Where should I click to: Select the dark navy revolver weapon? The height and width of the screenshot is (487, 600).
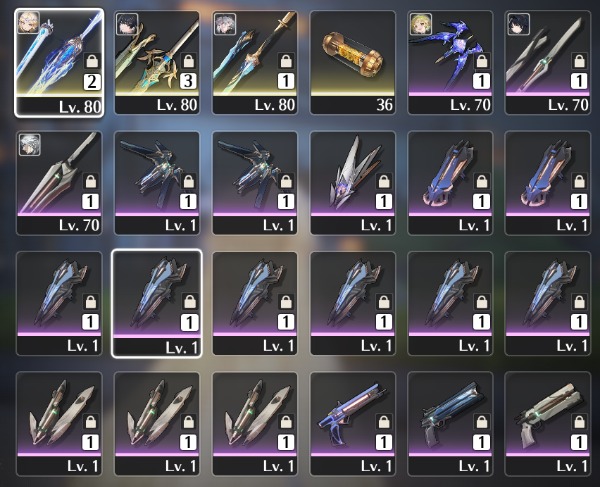450,423
